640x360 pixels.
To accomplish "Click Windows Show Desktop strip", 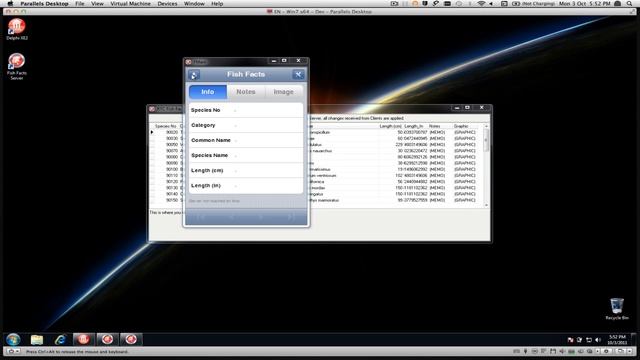I will 633,339.
